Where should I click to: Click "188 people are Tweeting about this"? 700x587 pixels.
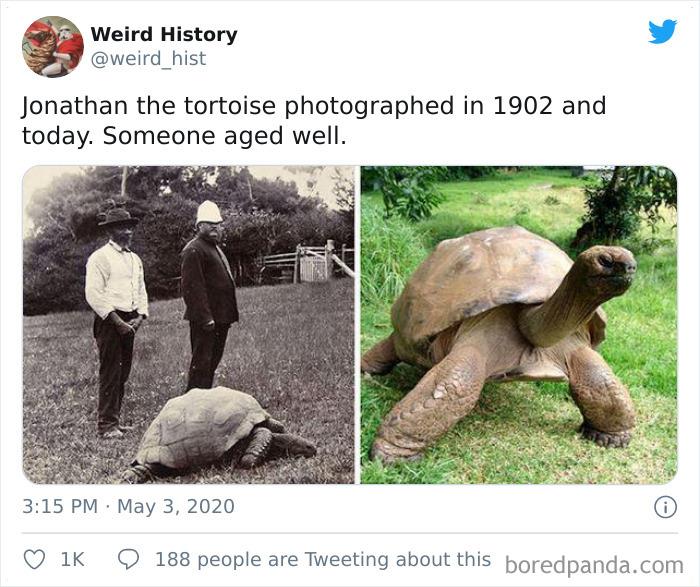322,560
